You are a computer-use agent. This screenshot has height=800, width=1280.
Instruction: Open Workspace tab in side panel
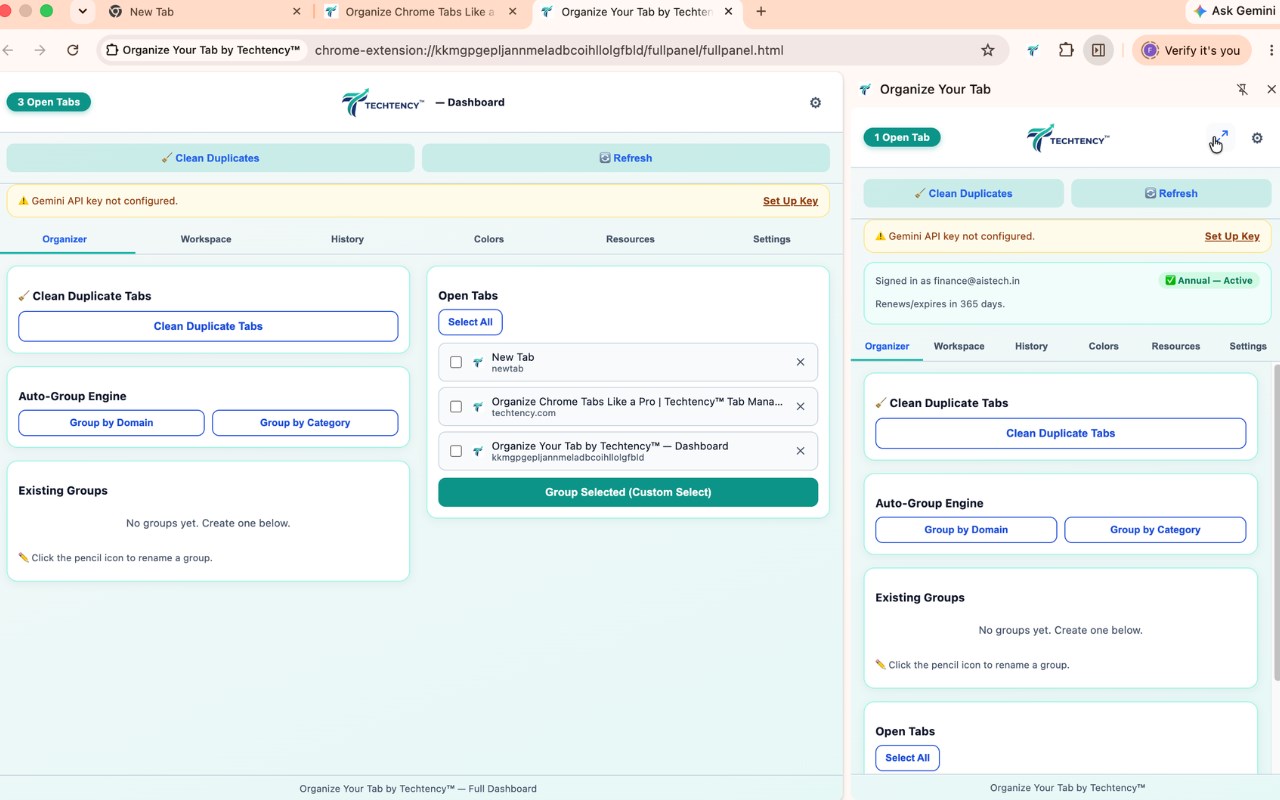point(959,346)
